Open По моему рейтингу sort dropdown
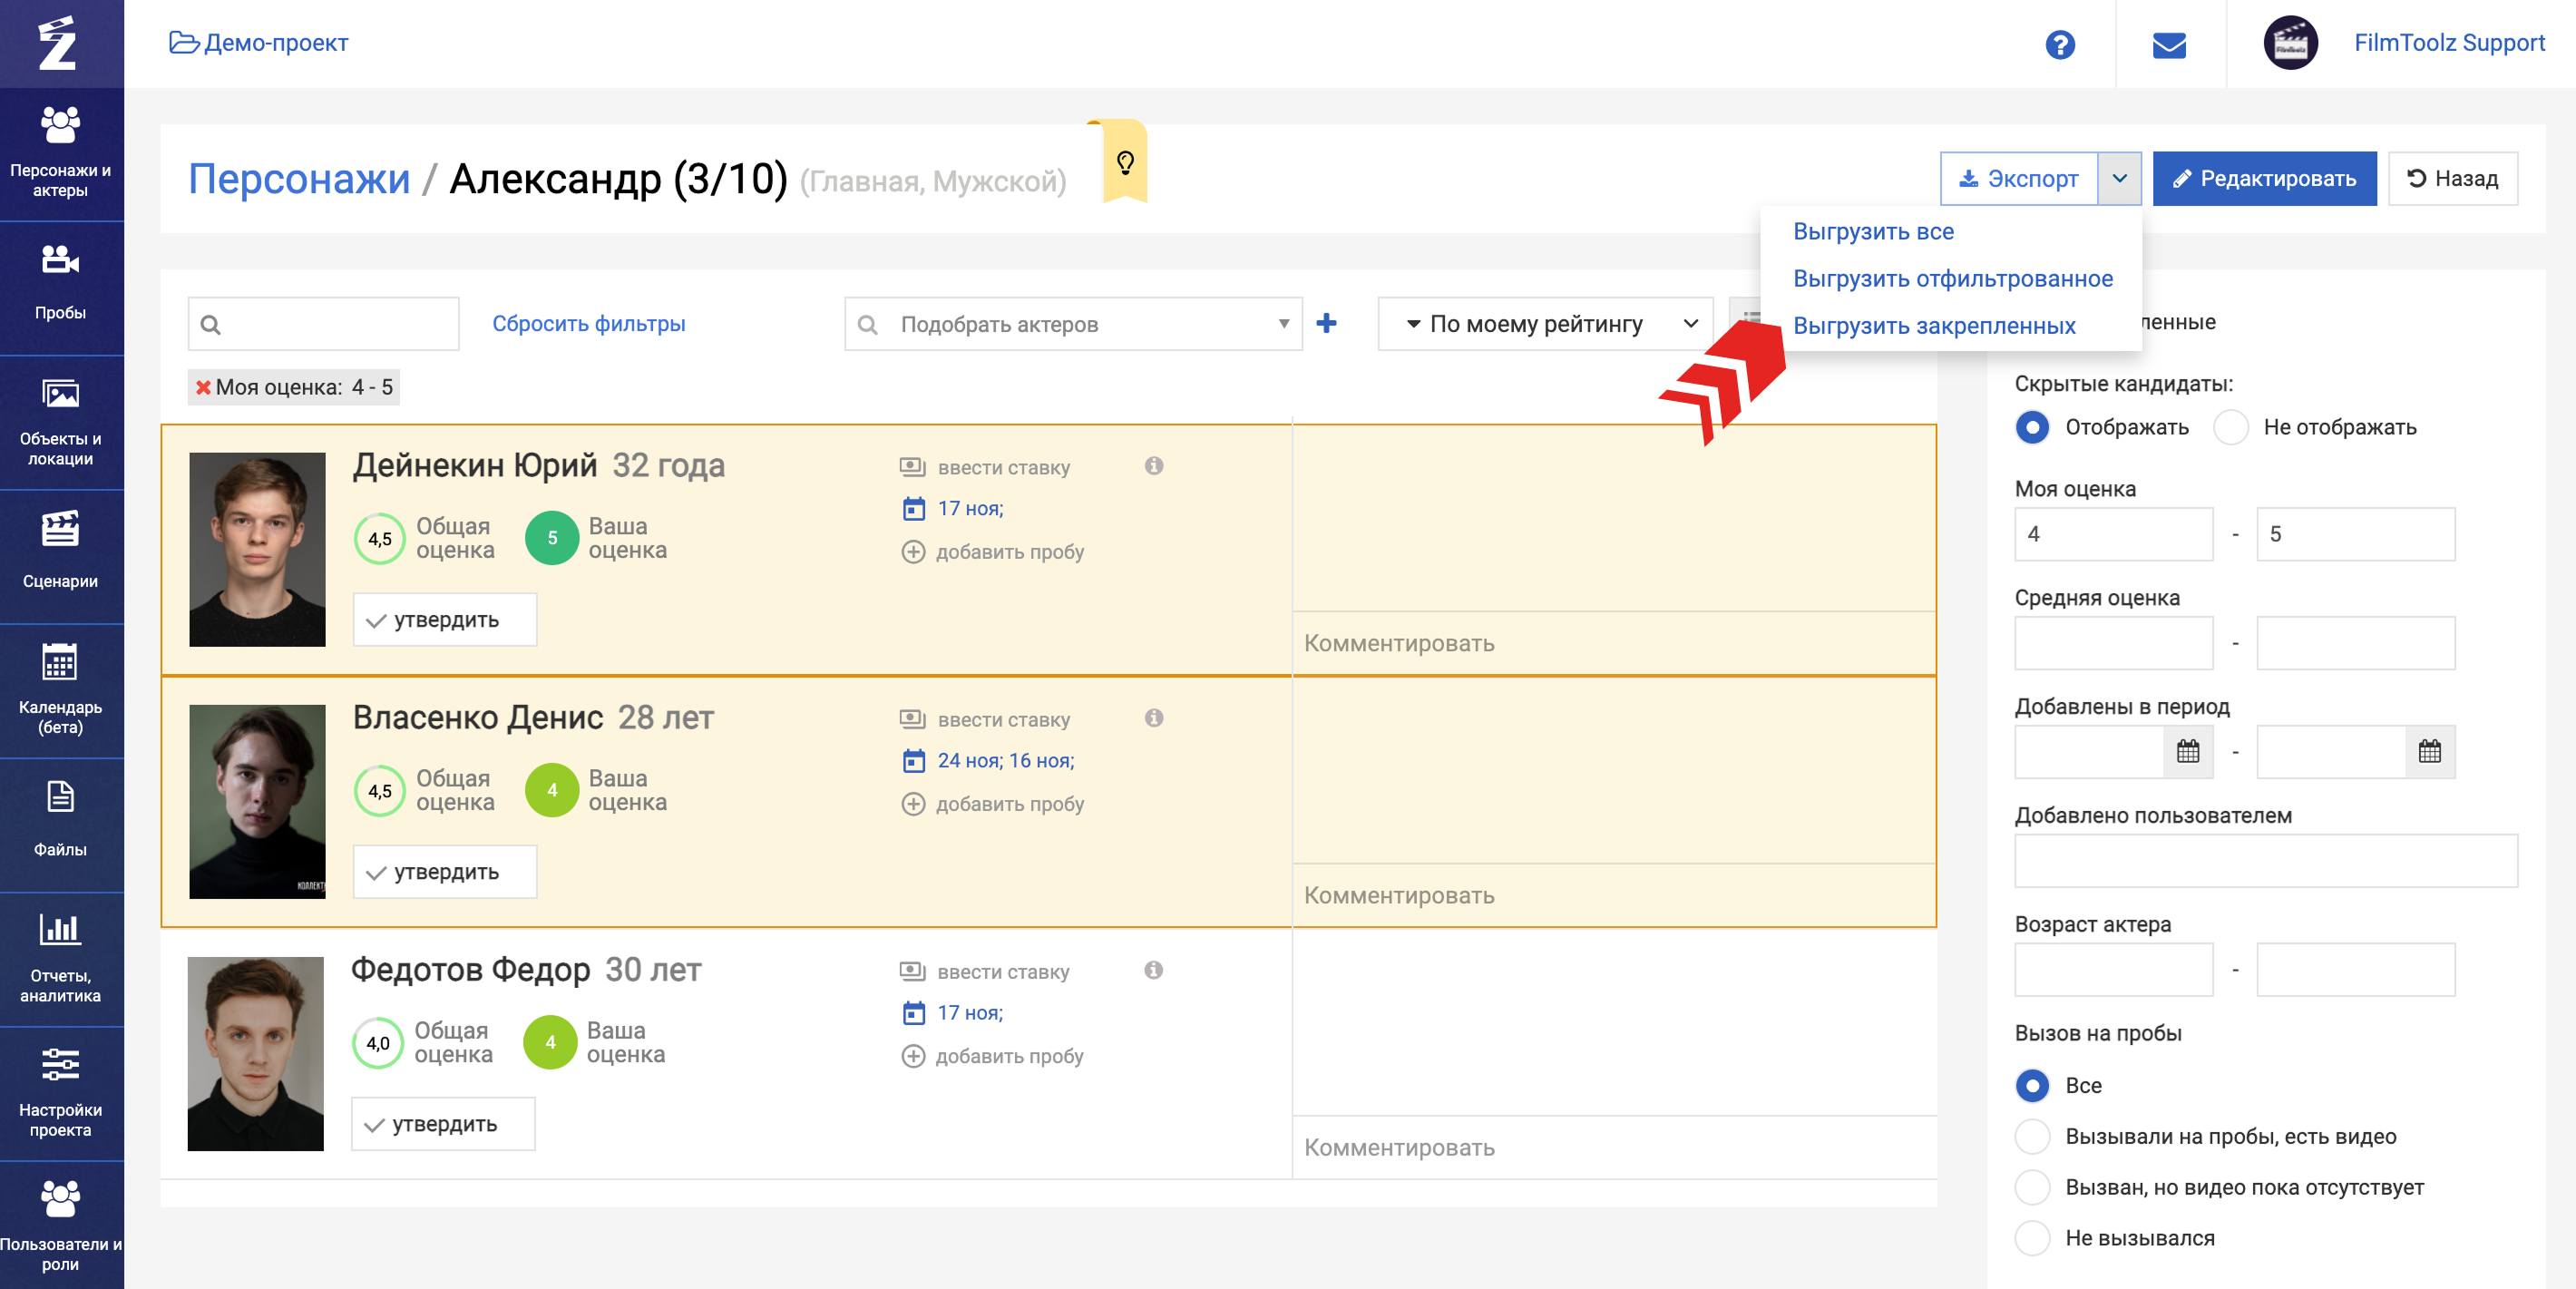 click(x=1544, y=323)
